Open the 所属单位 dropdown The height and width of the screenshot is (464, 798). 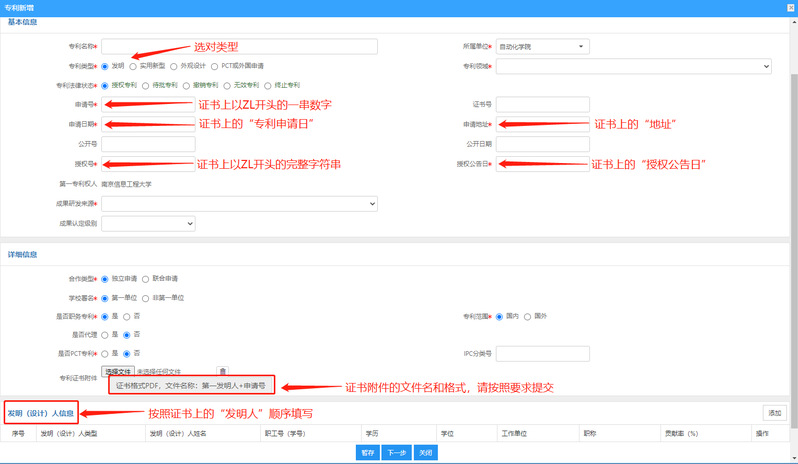click(x=543, y=46)
